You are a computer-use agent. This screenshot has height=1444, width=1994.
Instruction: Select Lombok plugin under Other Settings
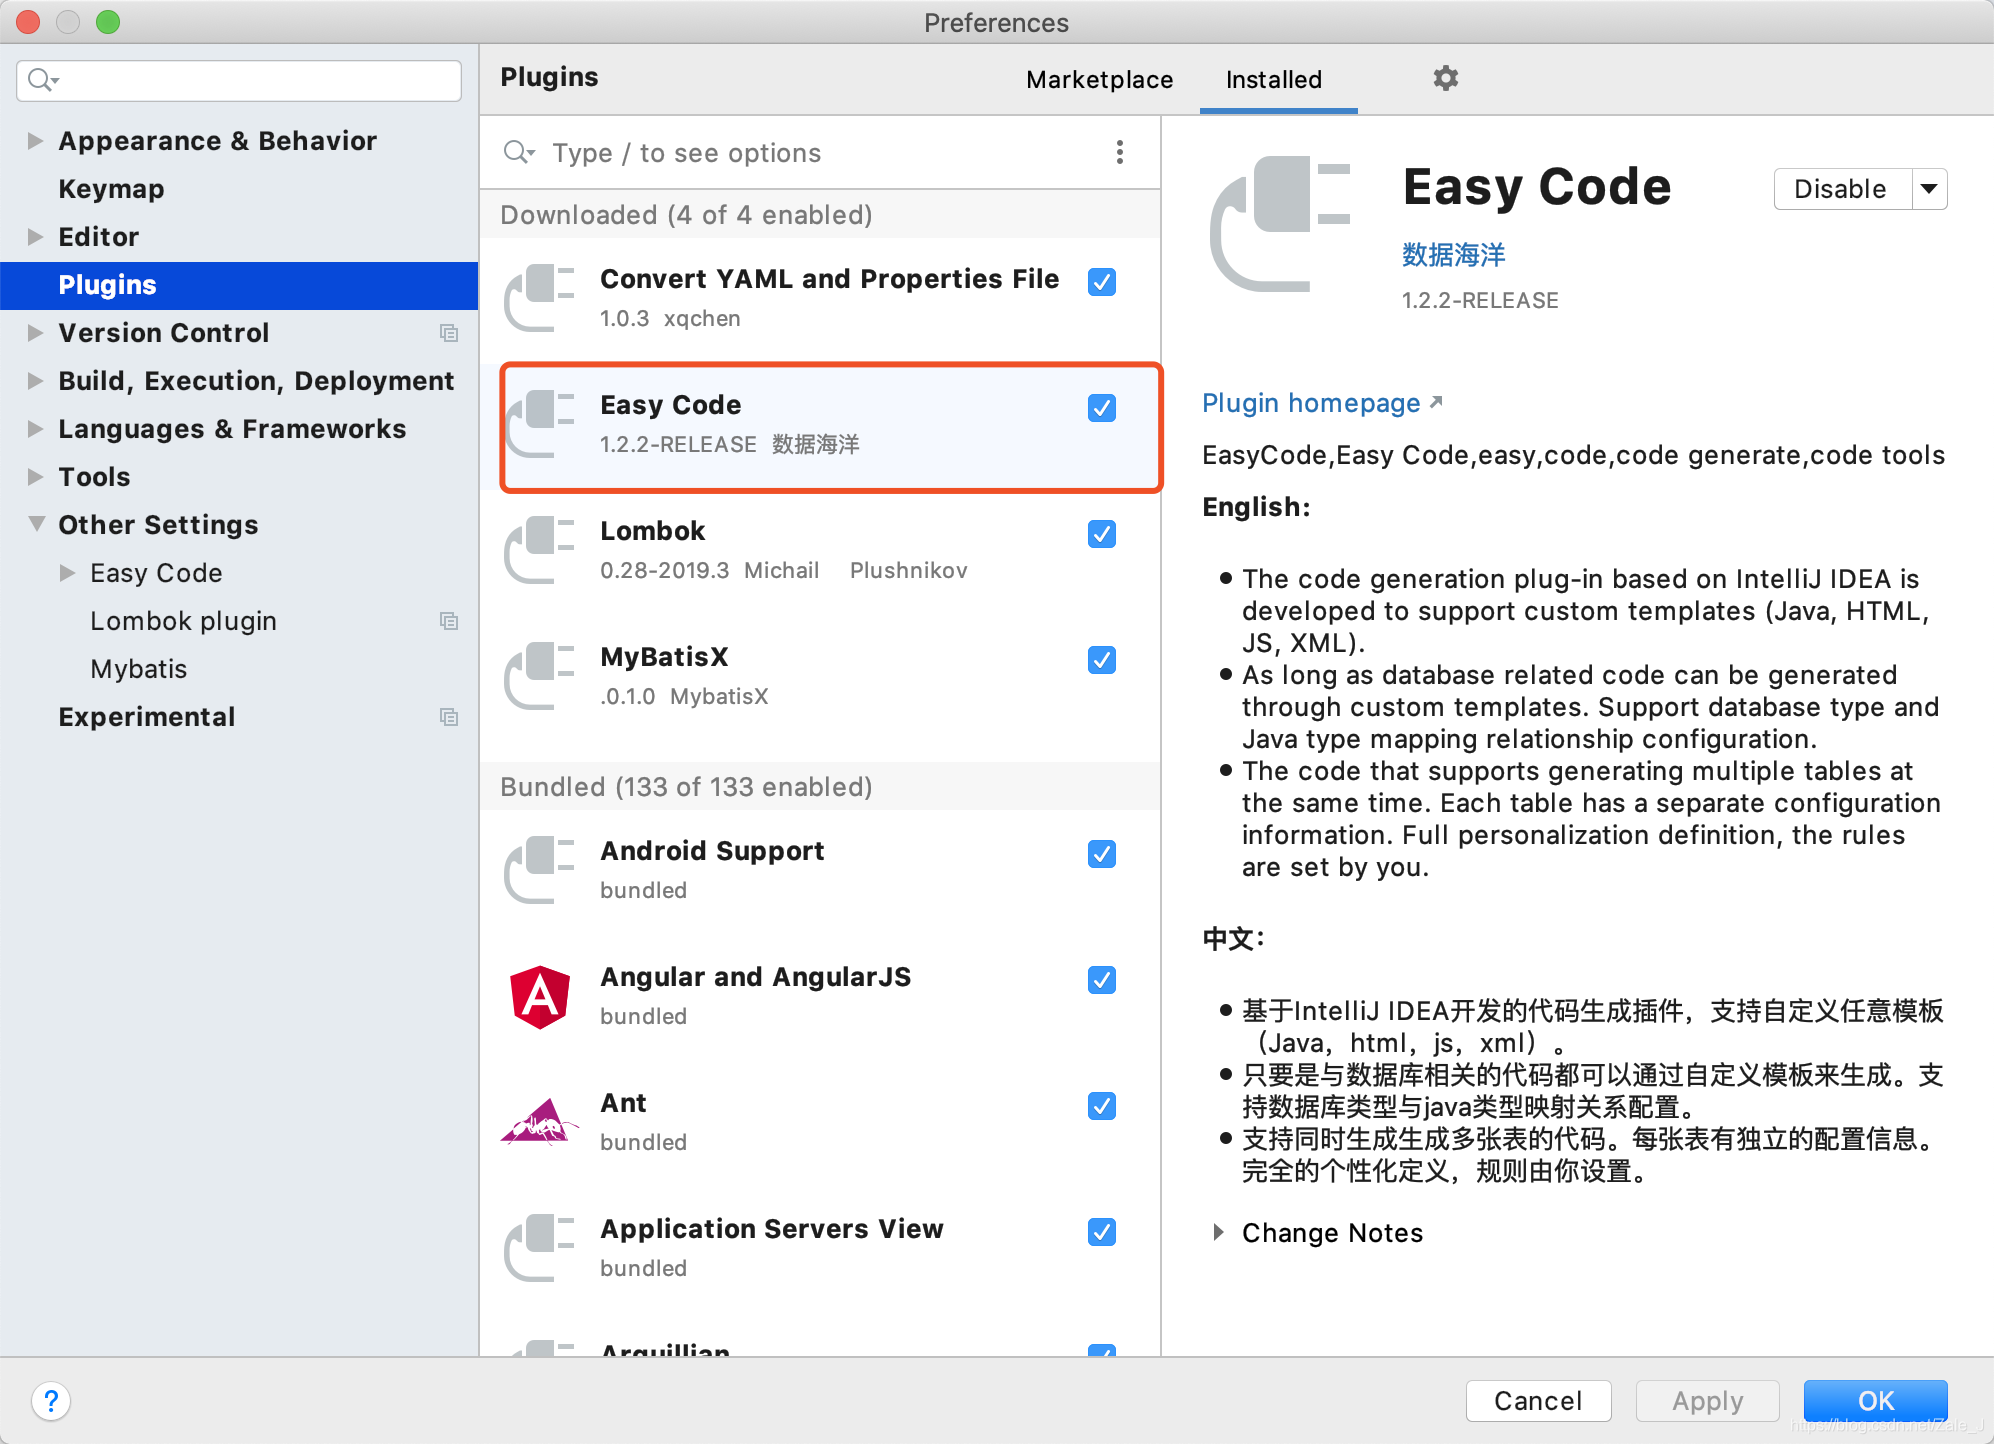point(183,621)
